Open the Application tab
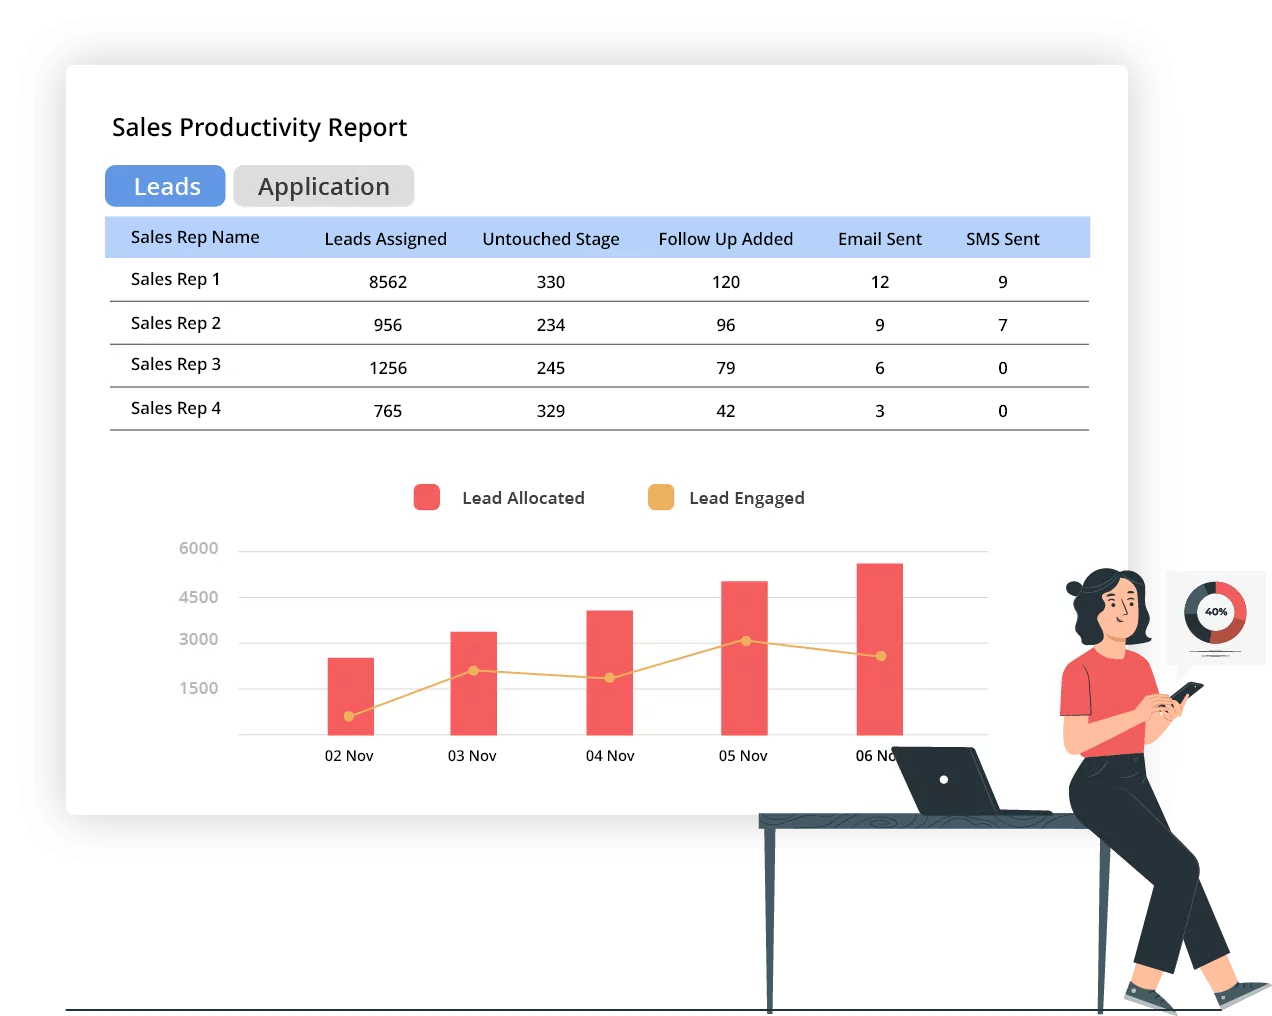The image size is (1272, 1016). pos(323,186)
